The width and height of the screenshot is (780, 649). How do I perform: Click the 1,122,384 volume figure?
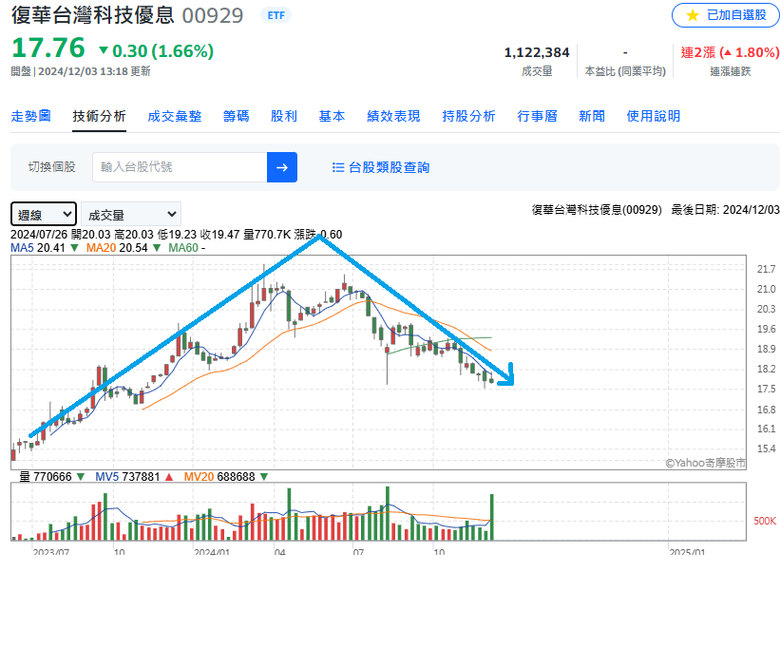tap(537, 52)
